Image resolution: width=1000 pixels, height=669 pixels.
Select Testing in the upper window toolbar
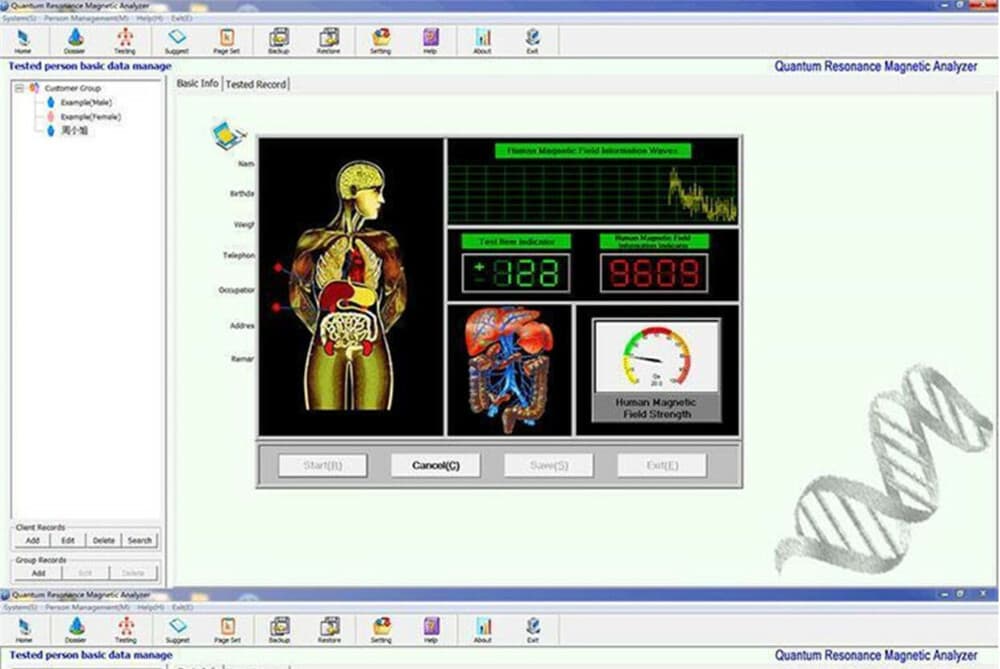(x=125, y=41)
